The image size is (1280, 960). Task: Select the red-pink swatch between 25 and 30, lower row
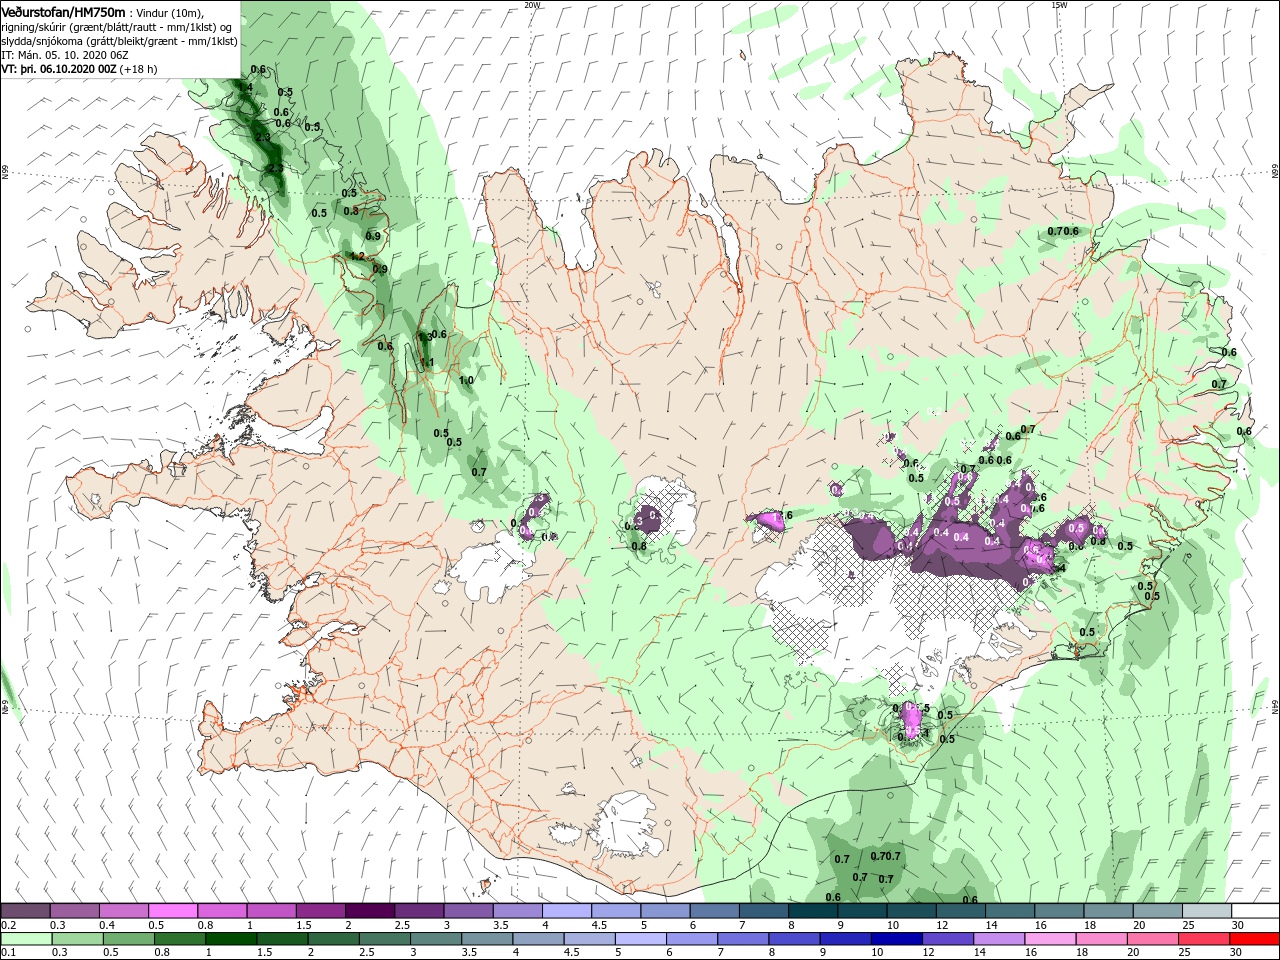click(x=1203, y=939)
